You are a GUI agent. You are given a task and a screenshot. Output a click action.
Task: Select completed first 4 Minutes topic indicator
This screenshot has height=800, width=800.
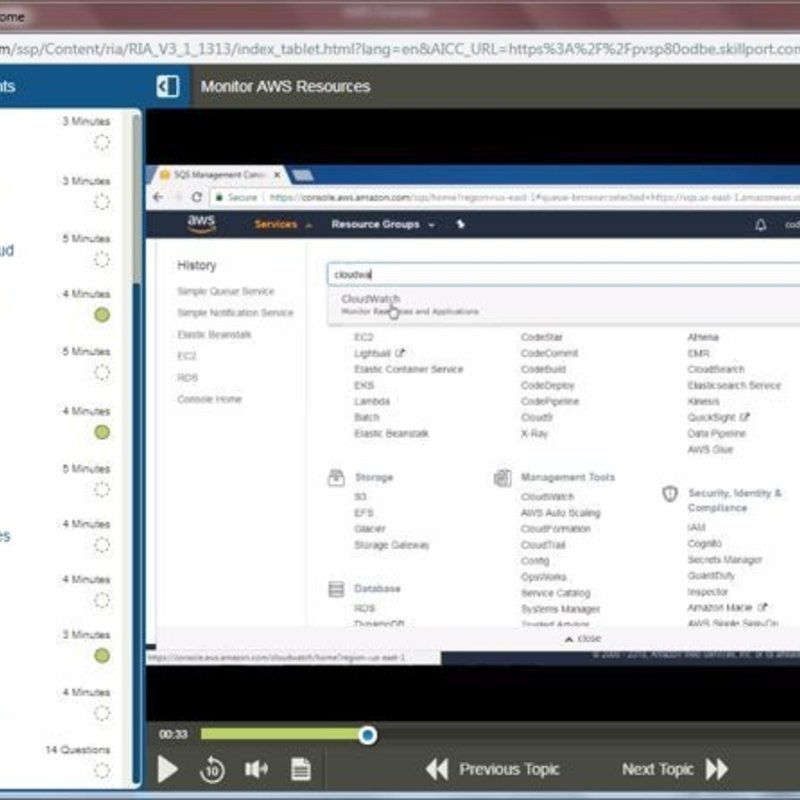(102, 315)
